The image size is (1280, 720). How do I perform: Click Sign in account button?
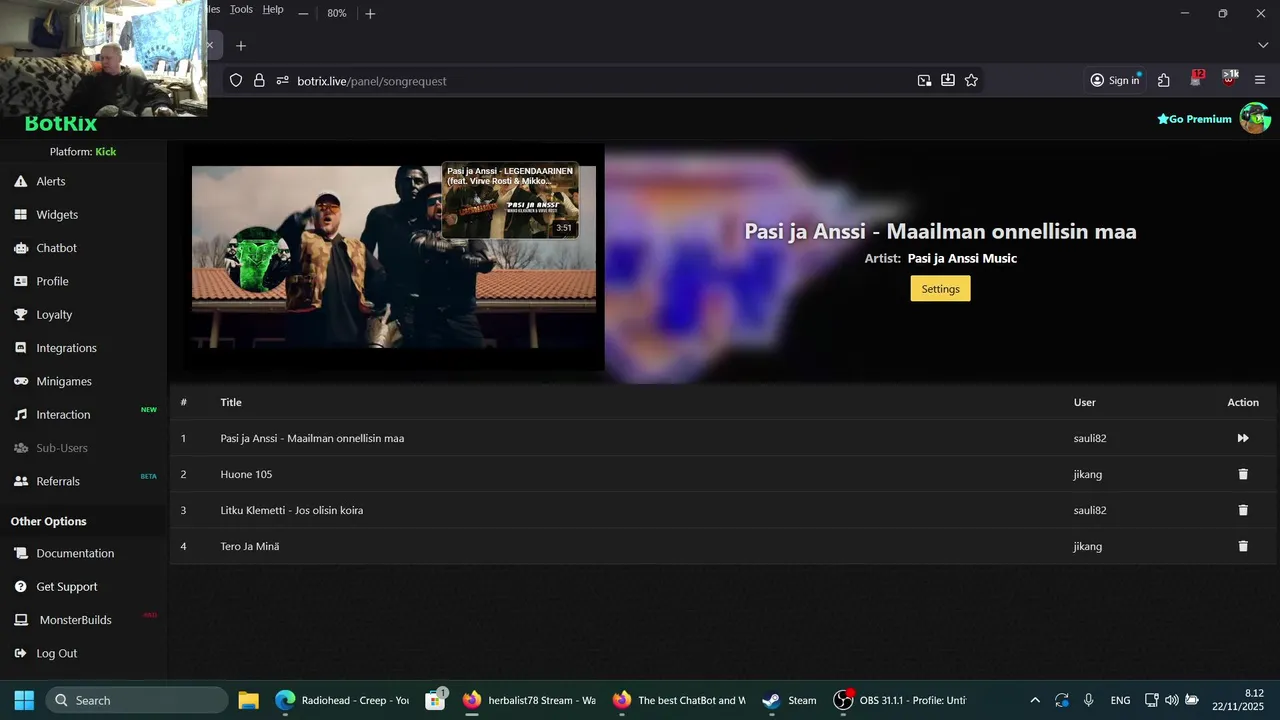pos(1115,80)
